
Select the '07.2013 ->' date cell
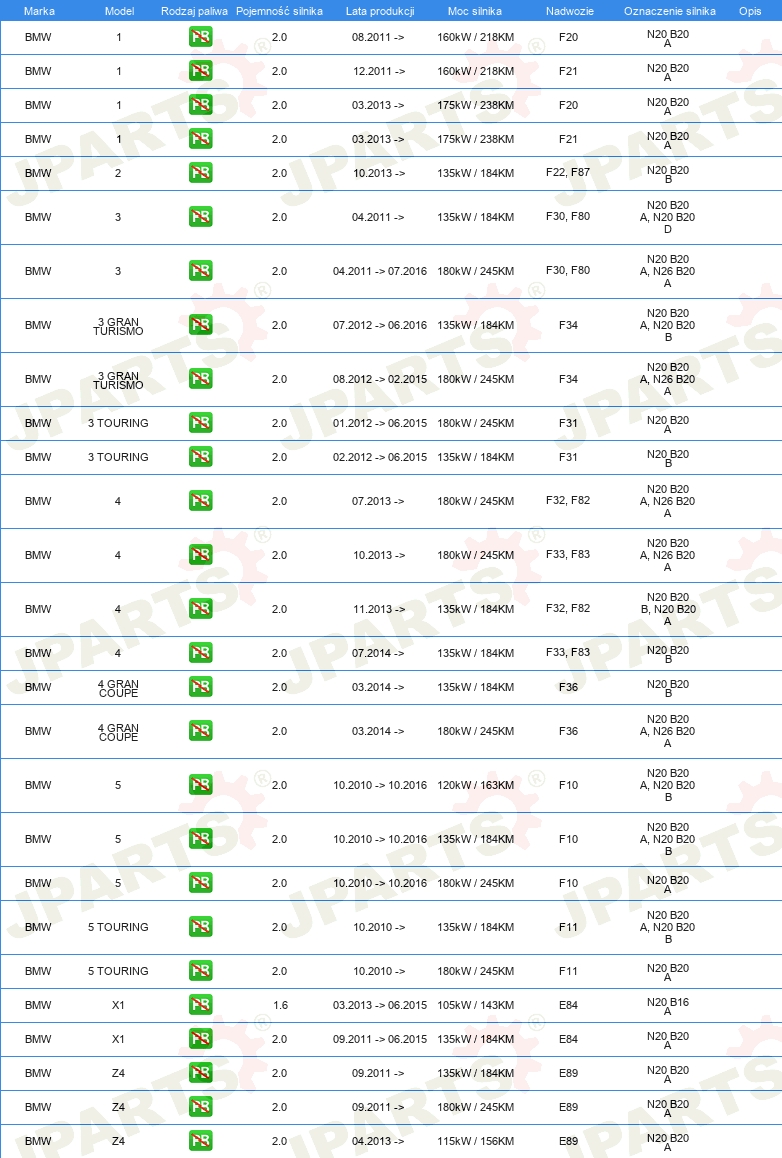(378, 501)
